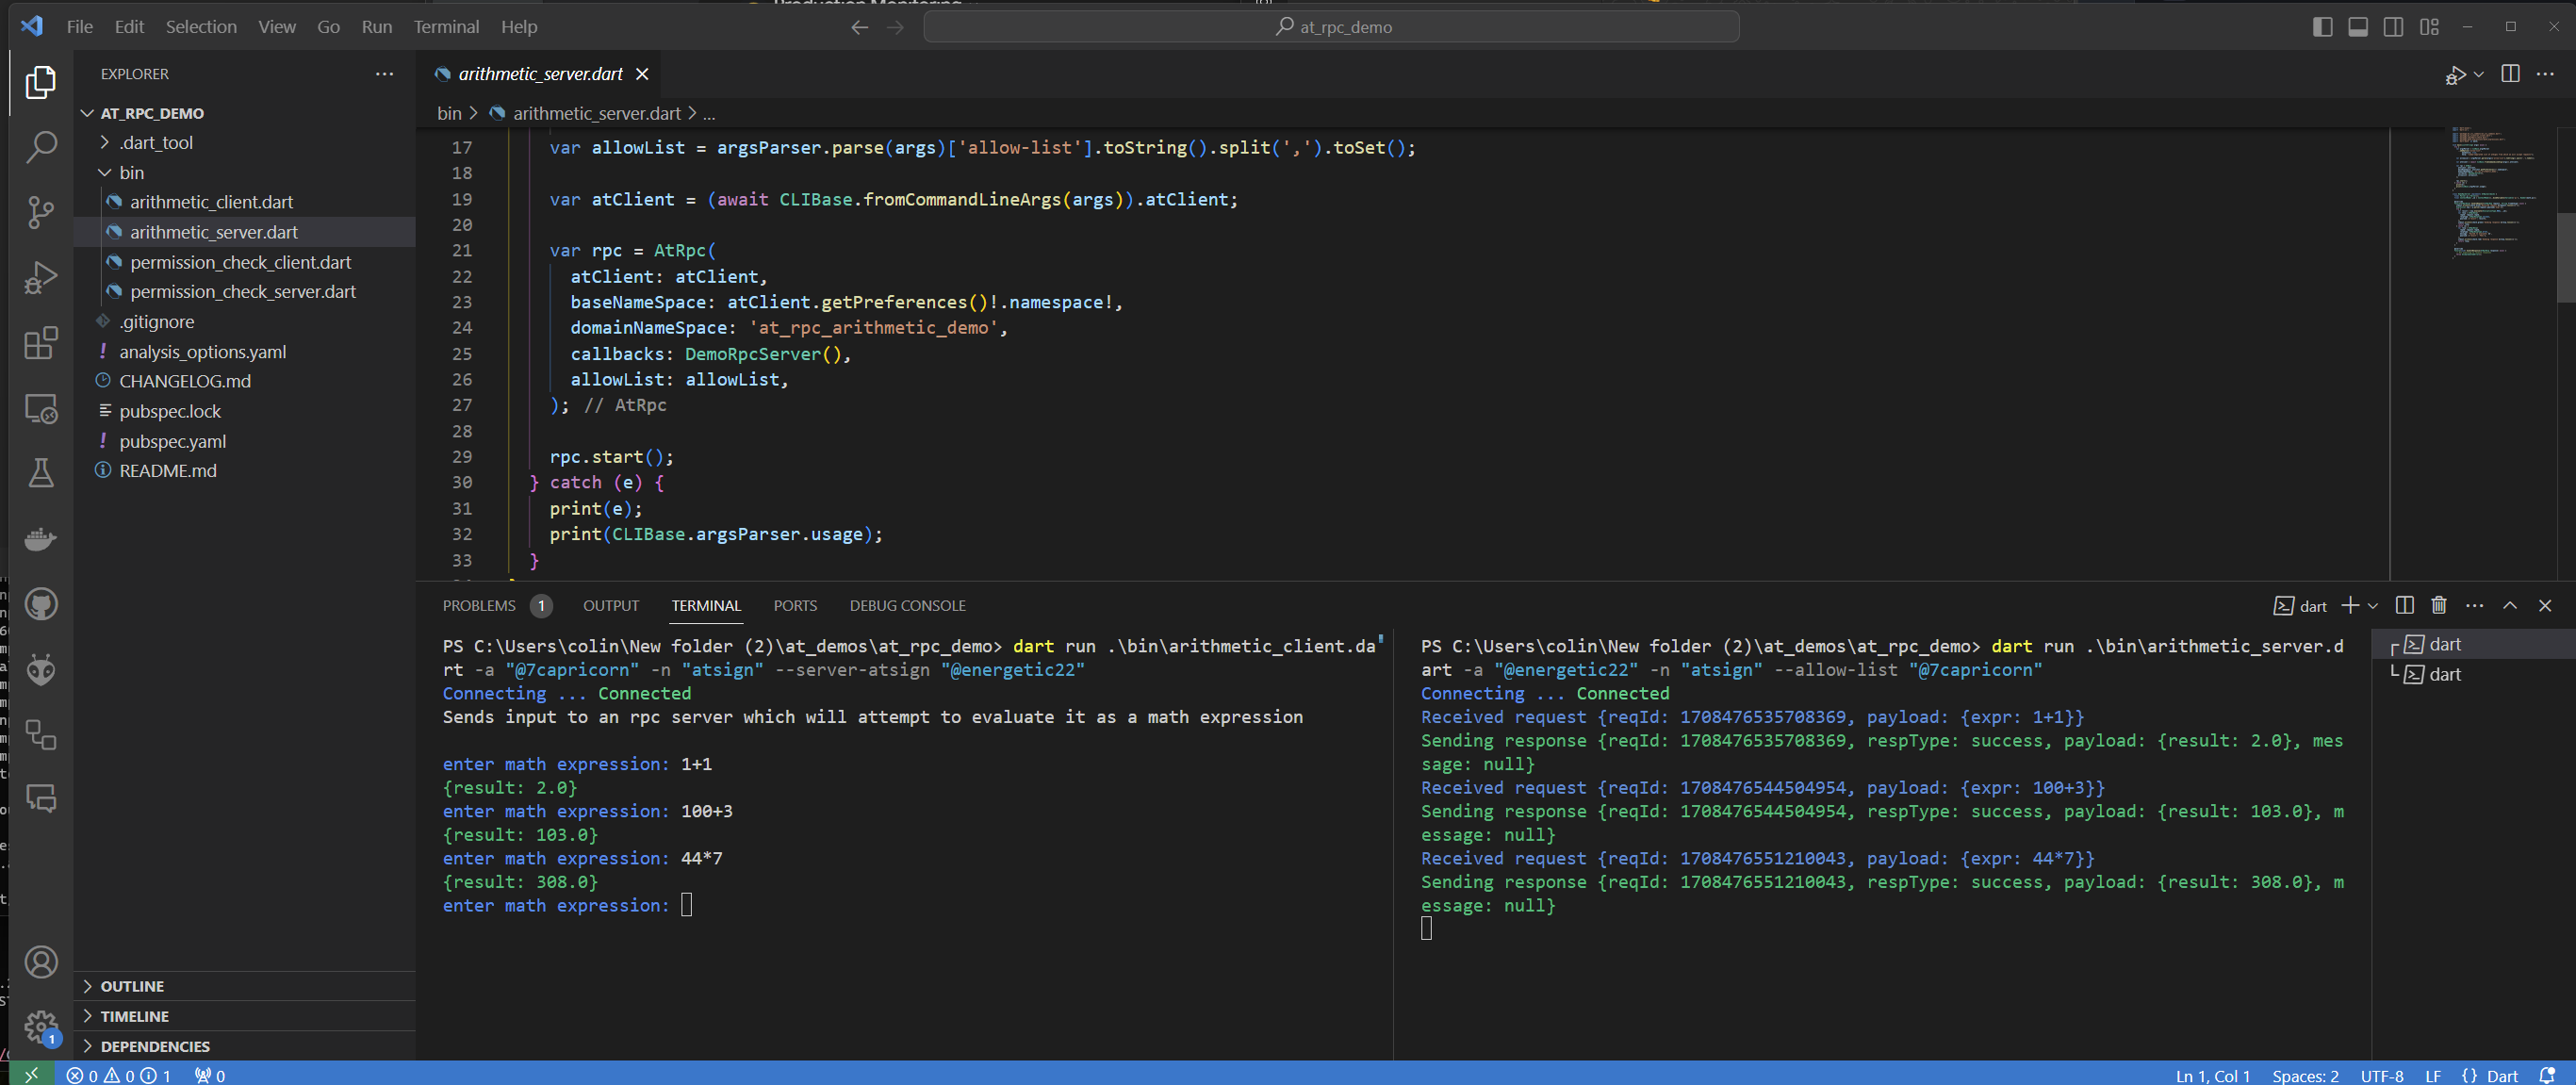
Task: Toggle the primary side bar layout button
Action: [x=2322, y=27]
